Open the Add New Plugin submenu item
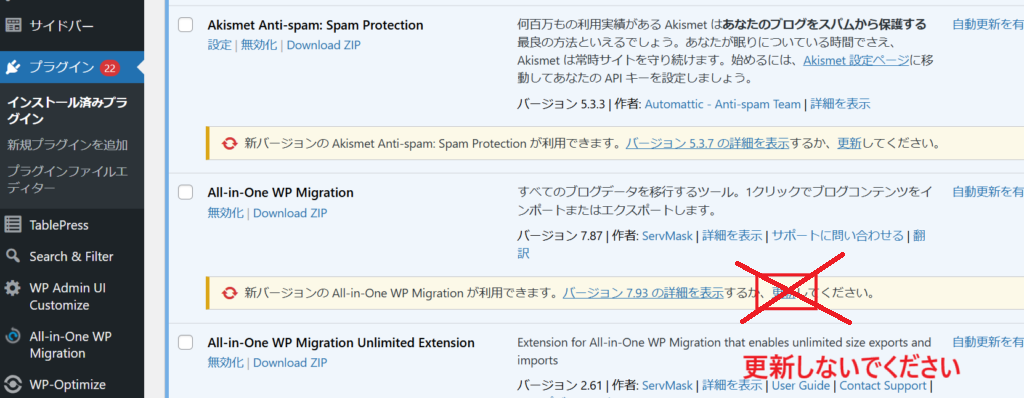 pyautogui.click(x=67, y=144)
